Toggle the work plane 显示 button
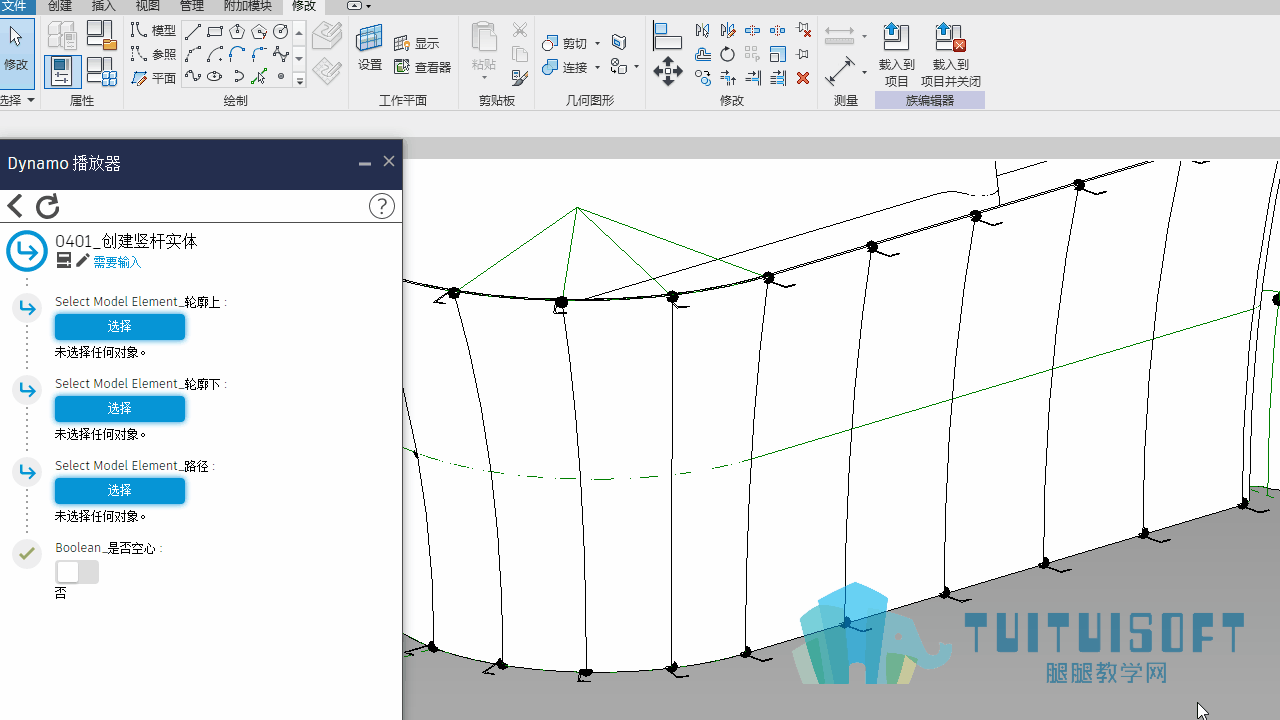The image size is (1280, 720). 417,43
